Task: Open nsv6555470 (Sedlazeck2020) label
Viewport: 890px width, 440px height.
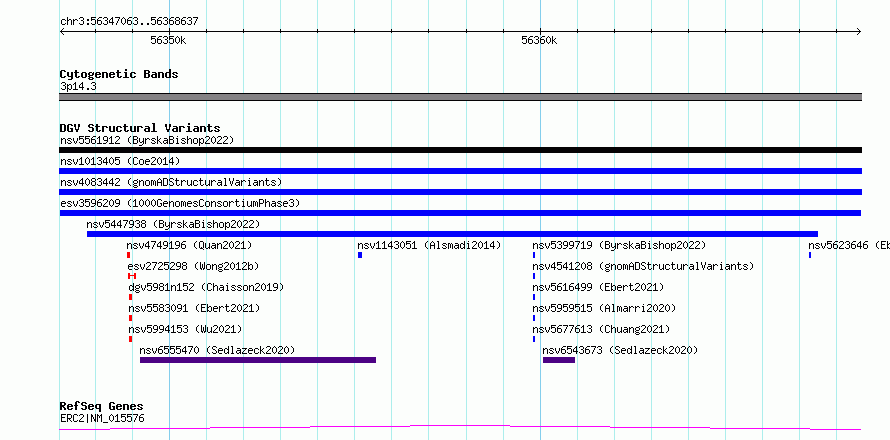Action: click(x=217, y=350)
